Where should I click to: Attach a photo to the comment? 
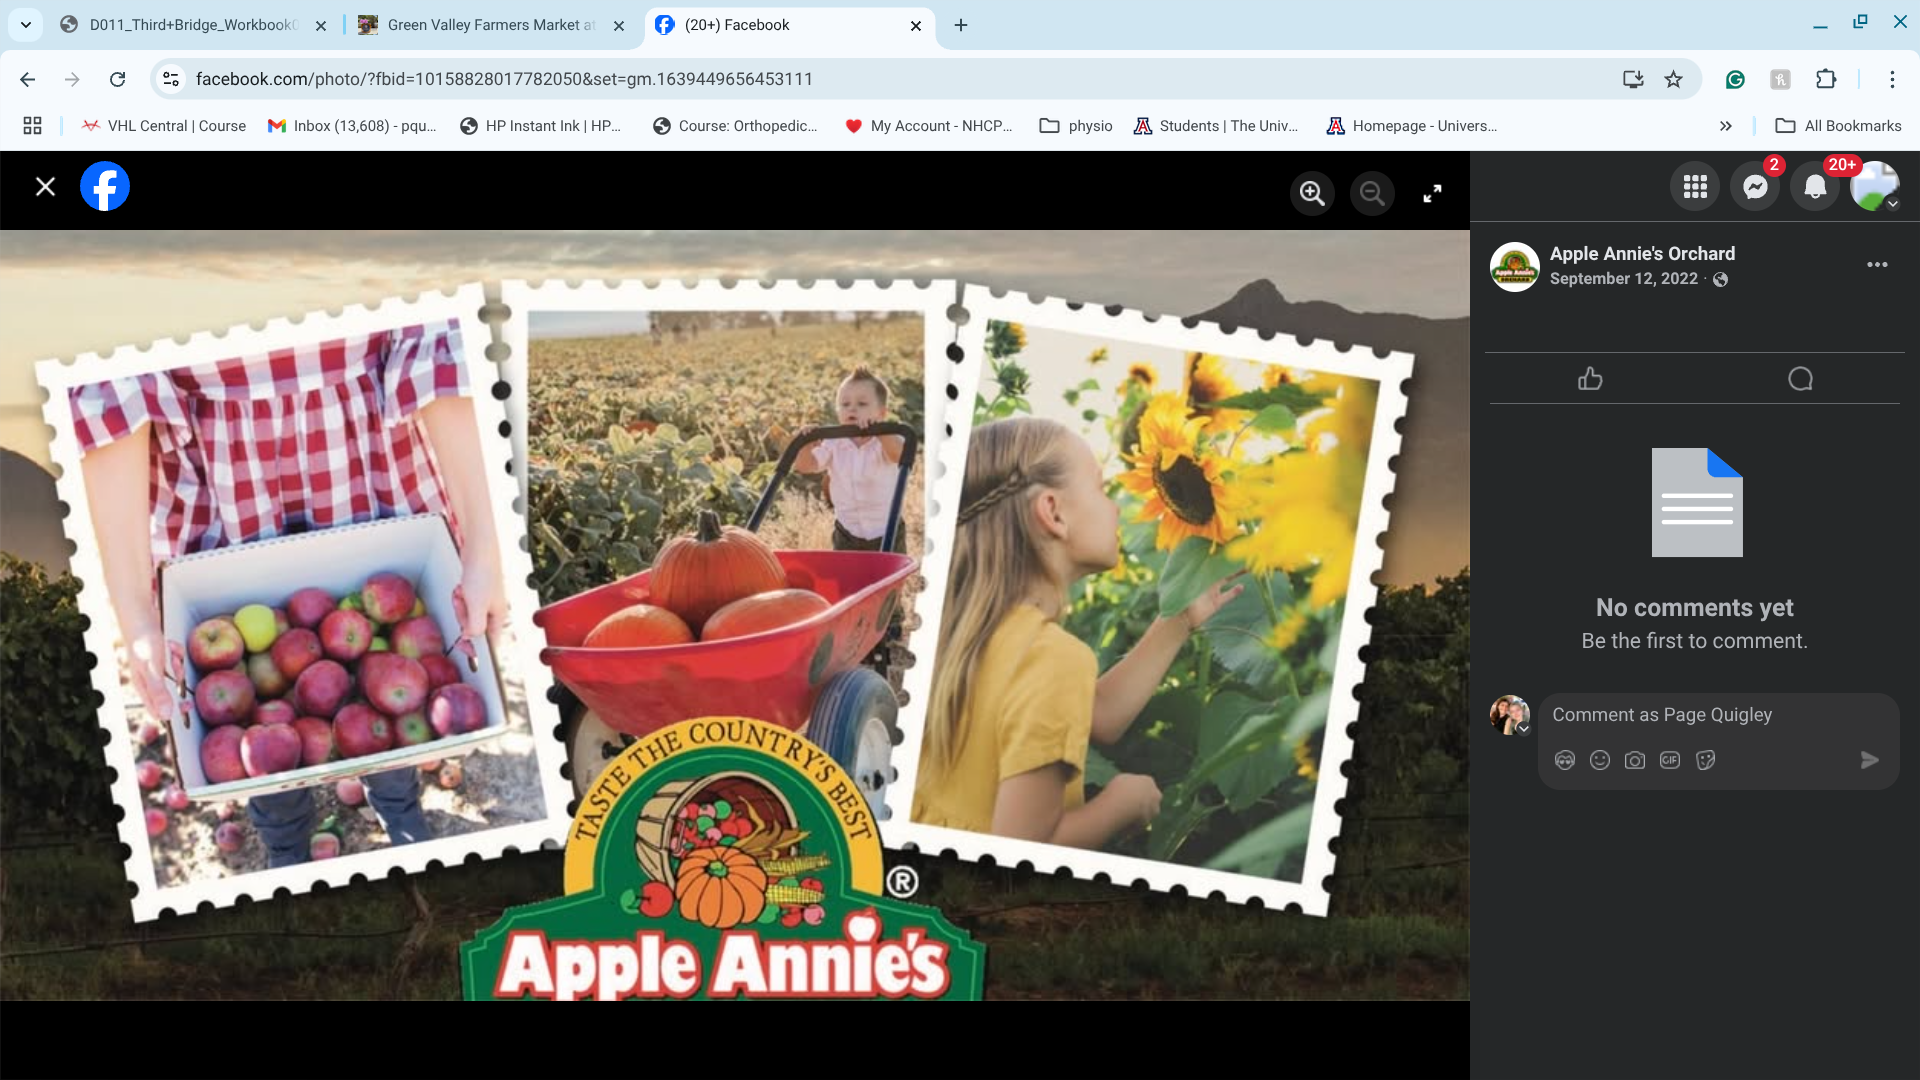[1635, 761]
